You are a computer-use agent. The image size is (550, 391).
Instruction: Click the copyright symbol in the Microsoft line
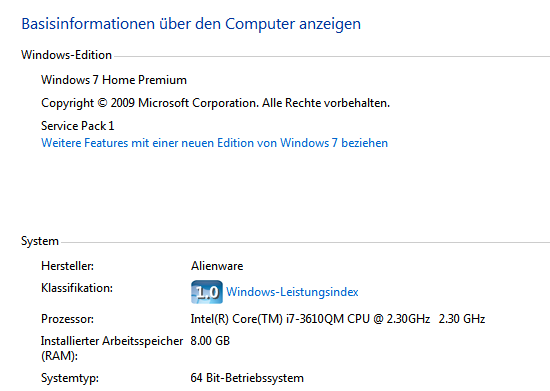pyautogui.click(x=102, y=103)
